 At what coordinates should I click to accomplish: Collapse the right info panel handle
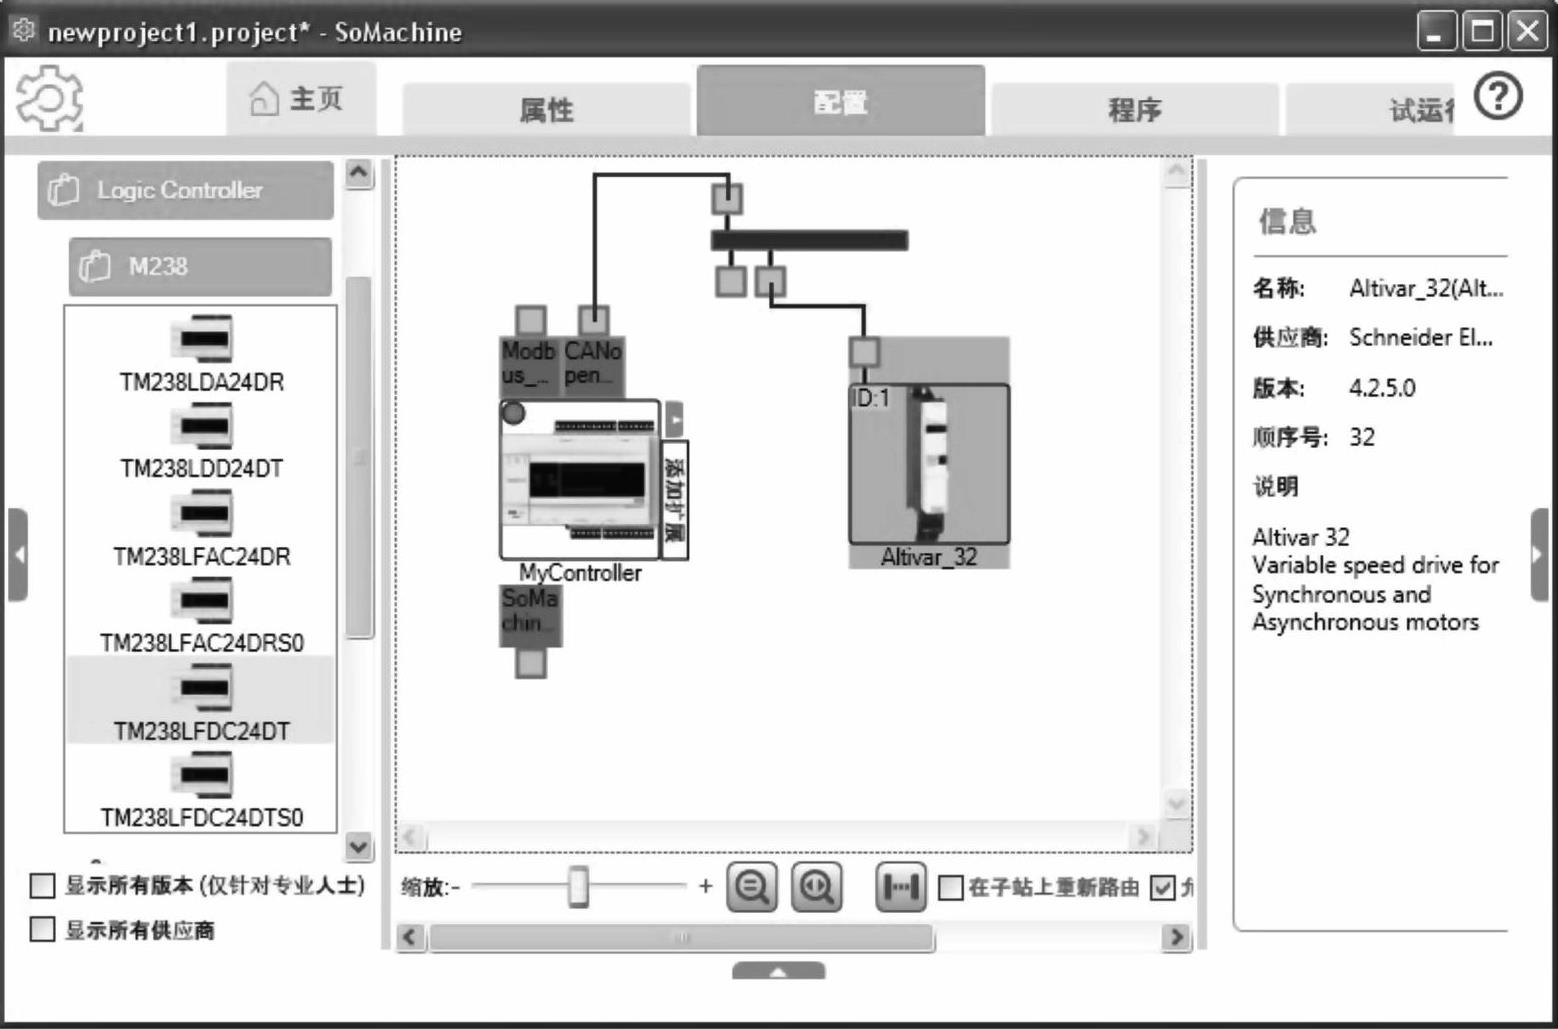coord(1539,555)
